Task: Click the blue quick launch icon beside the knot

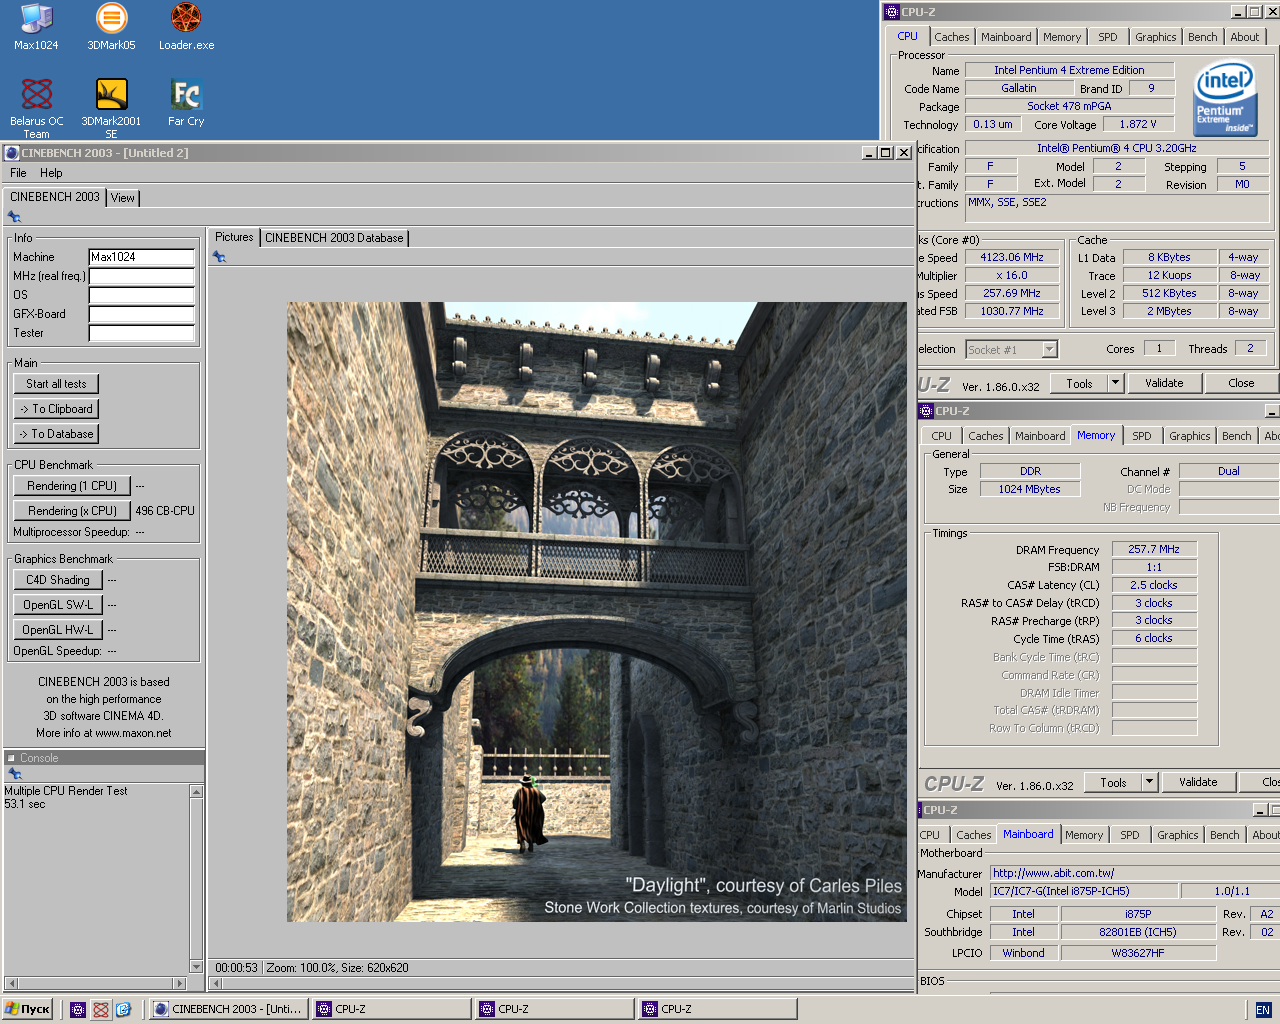Action: click(x=123, y=1009)
